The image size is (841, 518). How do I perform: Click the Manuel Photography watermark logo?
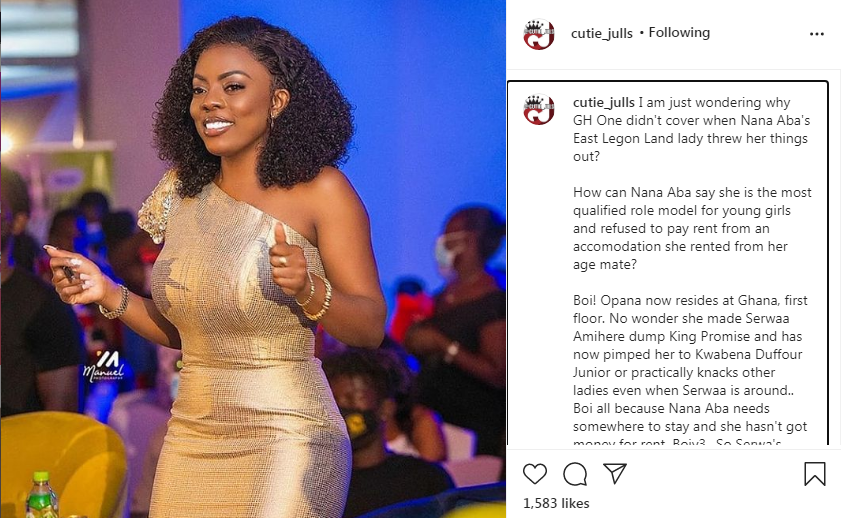pos(104,367)
